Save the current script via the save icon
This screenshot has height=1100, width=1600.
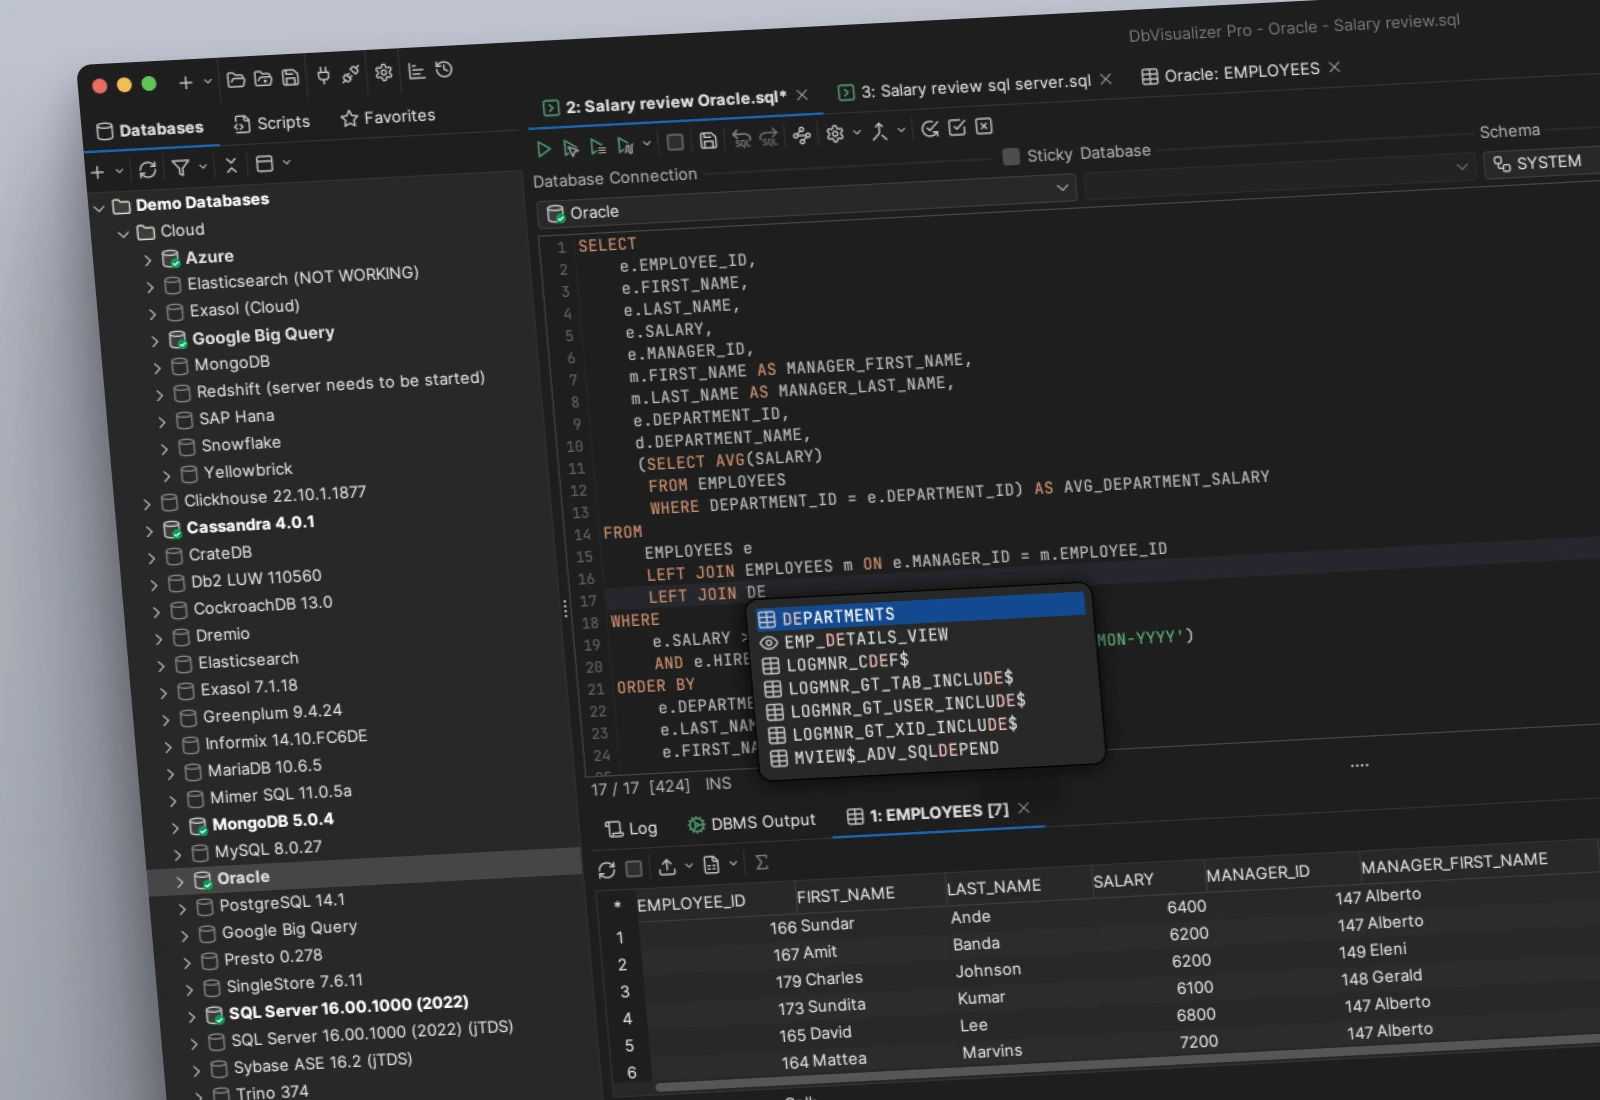coord(709,141)
